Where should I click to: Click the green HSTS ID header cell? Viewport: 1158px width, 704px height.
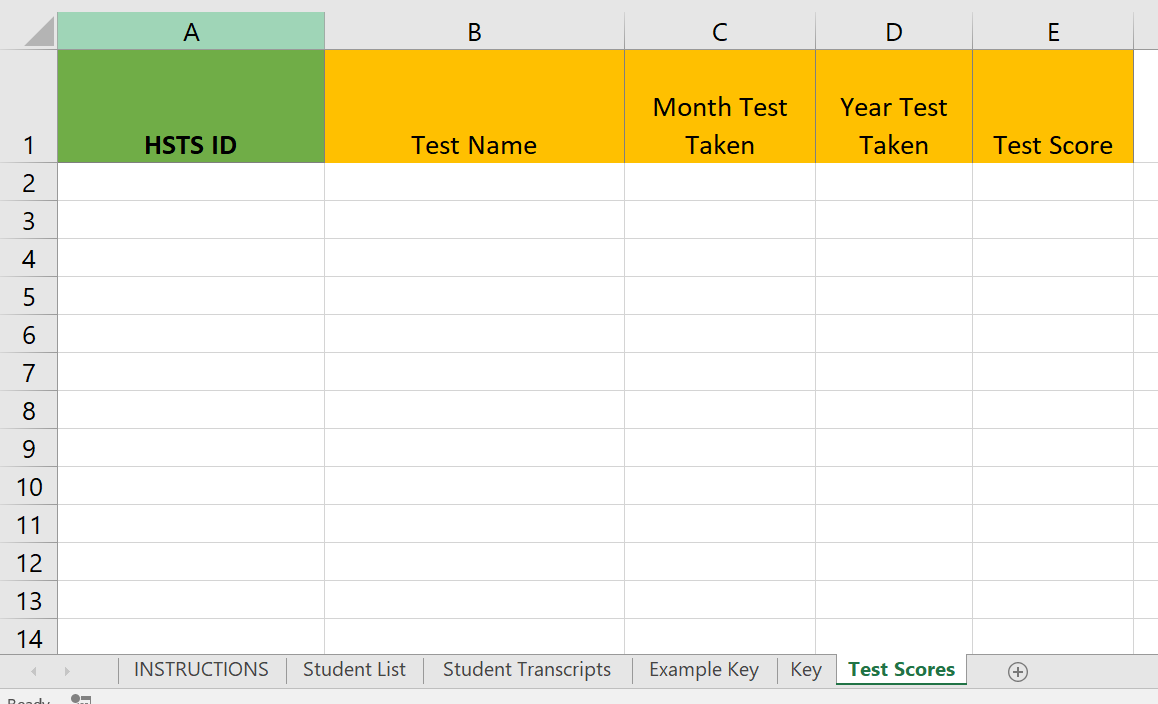[191, 107]
